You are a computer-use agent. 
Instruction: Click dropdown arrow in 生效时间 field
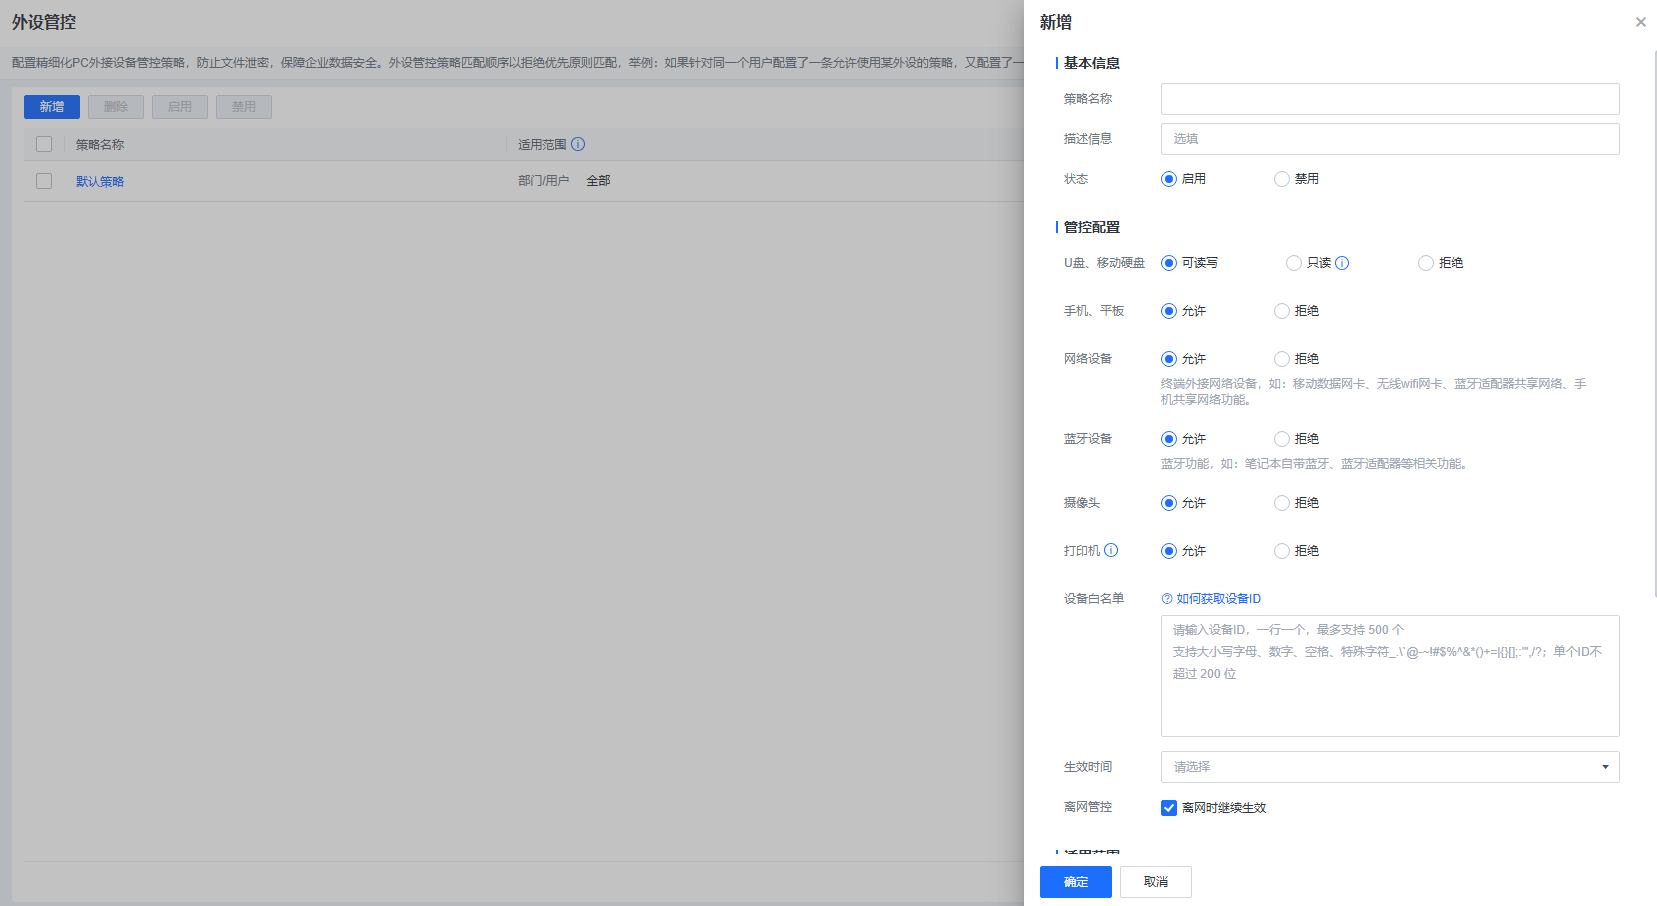coord(1605,767)
